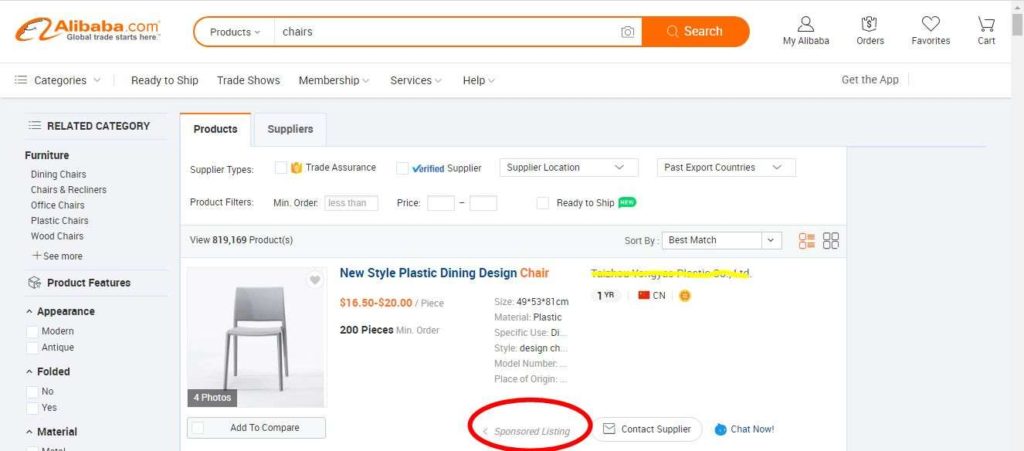Screen dimensions: 1024x451
Task: Click the arrow beside Sponsored Listing
Action: (x=485, y=431)
